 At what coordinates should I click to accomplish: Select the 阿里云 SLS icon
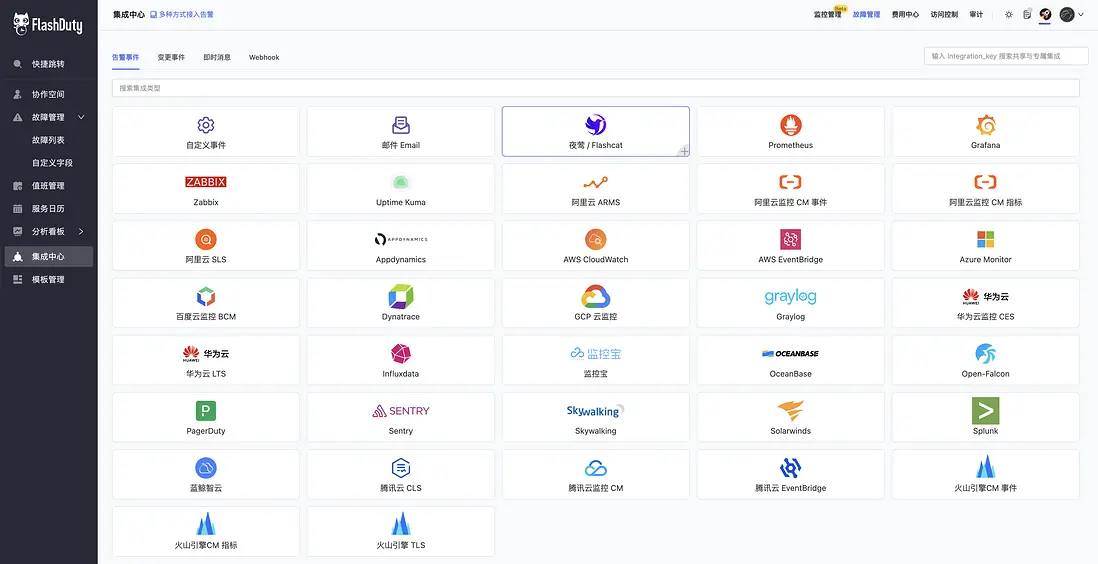click(206, 240)
